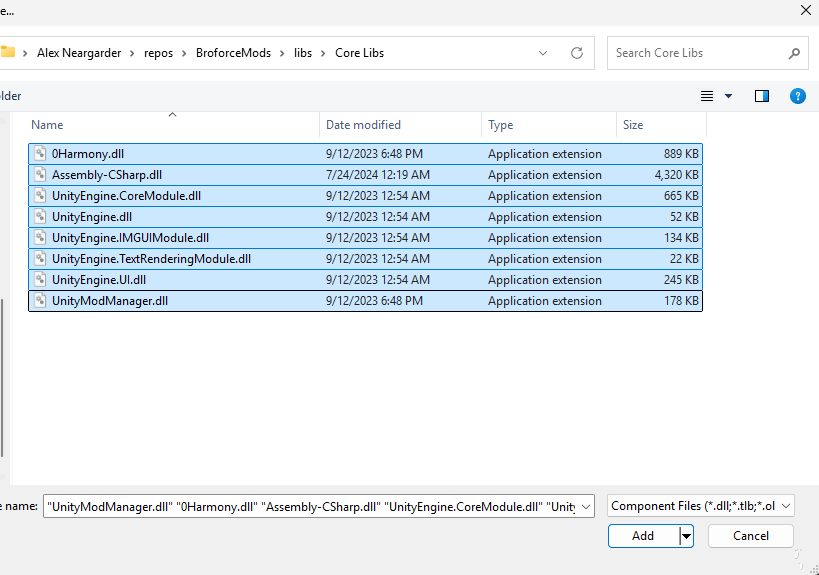This screenshot has width=819, height=575.
Task: Click the folder icon in breadcrumb
Action: (7, 52)
